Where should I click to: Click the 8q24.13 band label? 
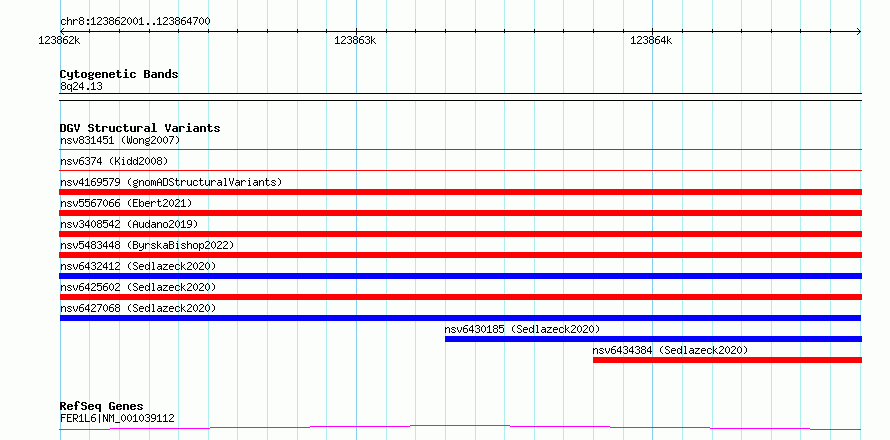click(x=81, y=87)
